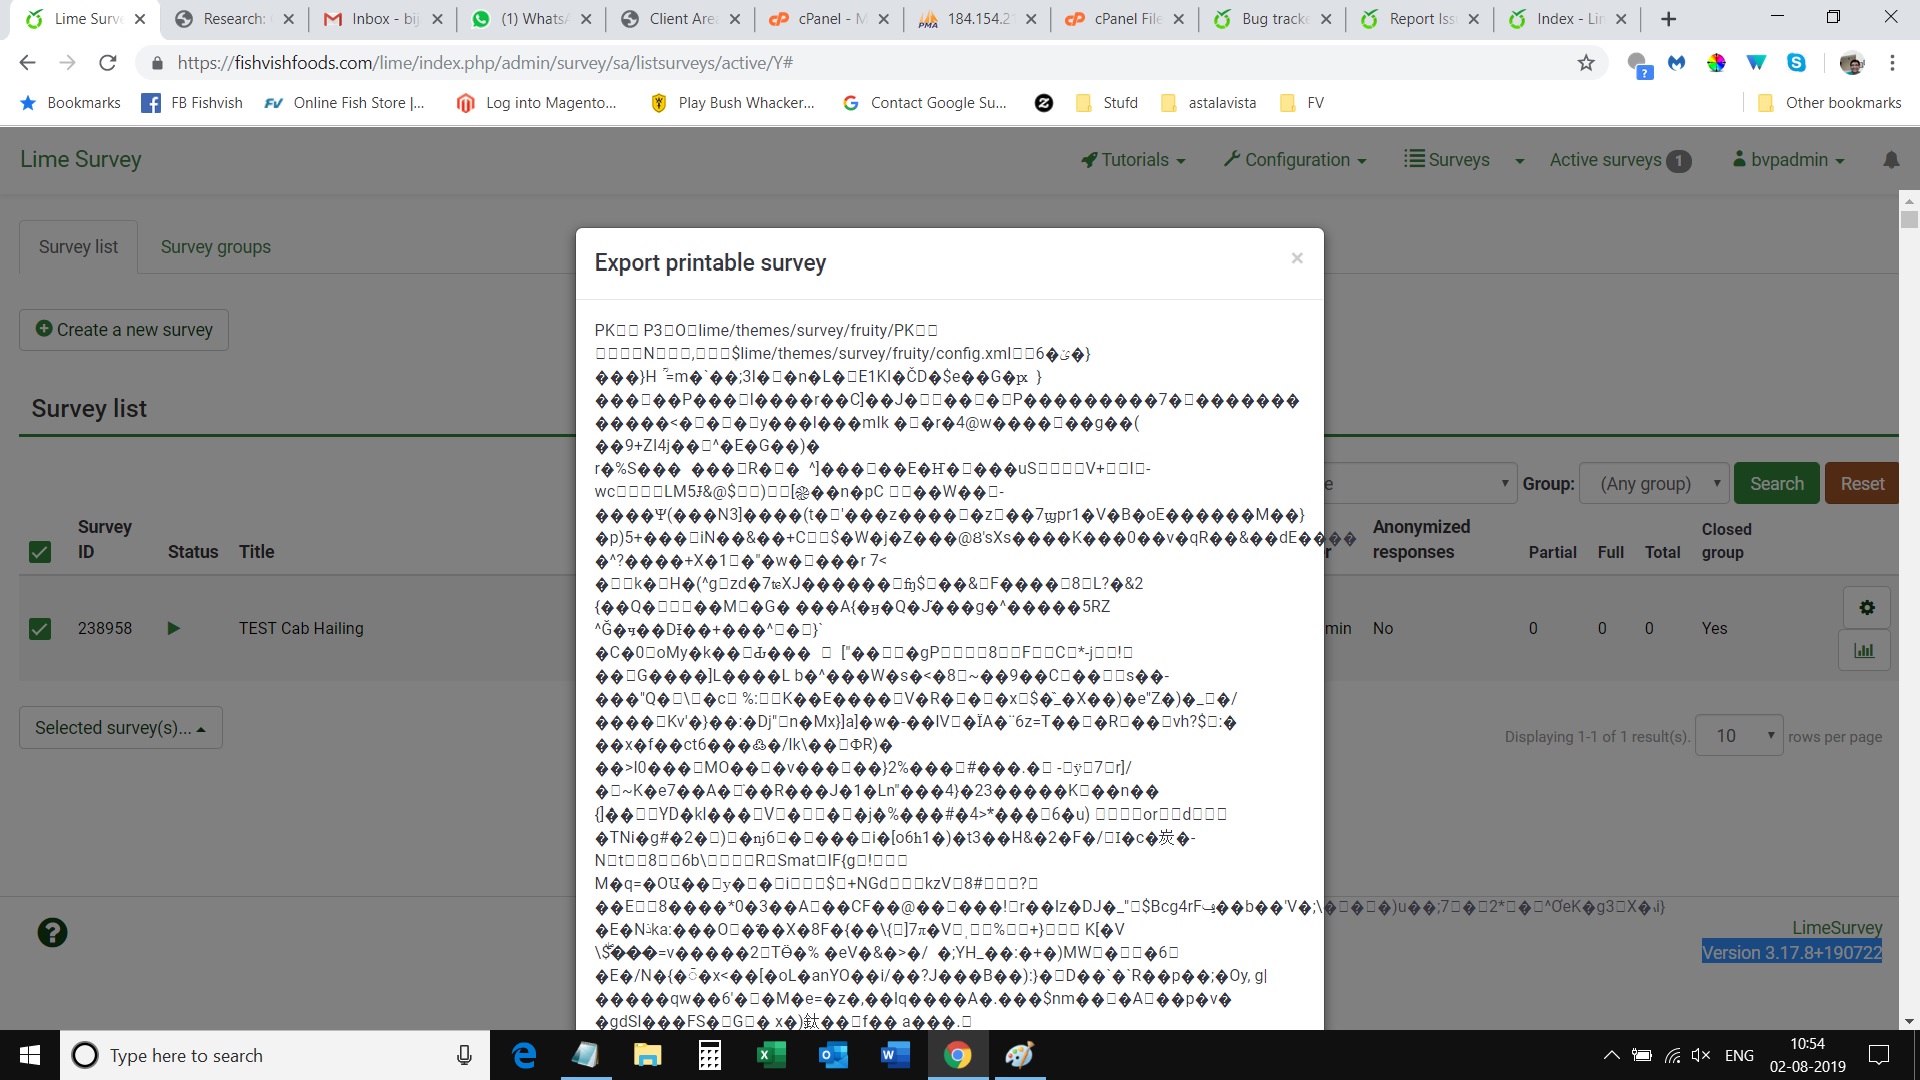Expand the Selected survey(s) dropdown

click(120, 728)
